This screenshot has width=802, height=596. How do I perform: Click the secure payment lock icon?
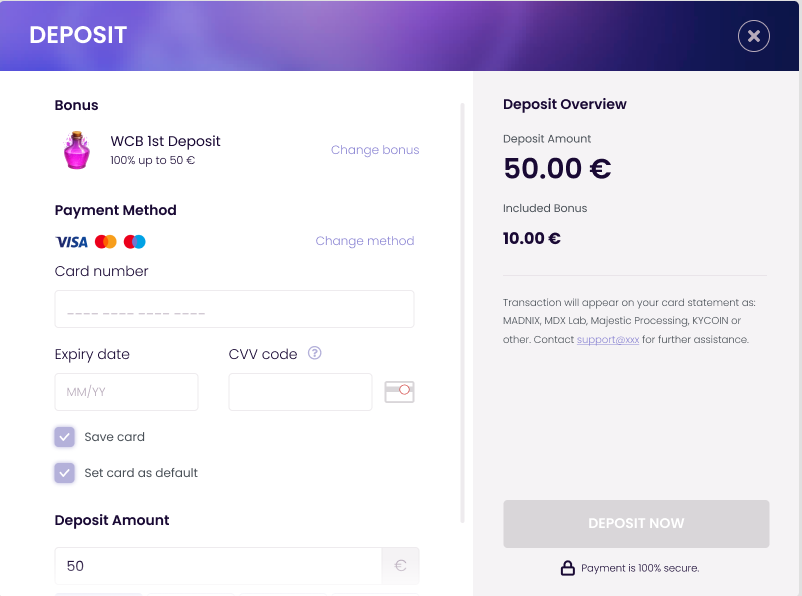click(x=567, y=568)
